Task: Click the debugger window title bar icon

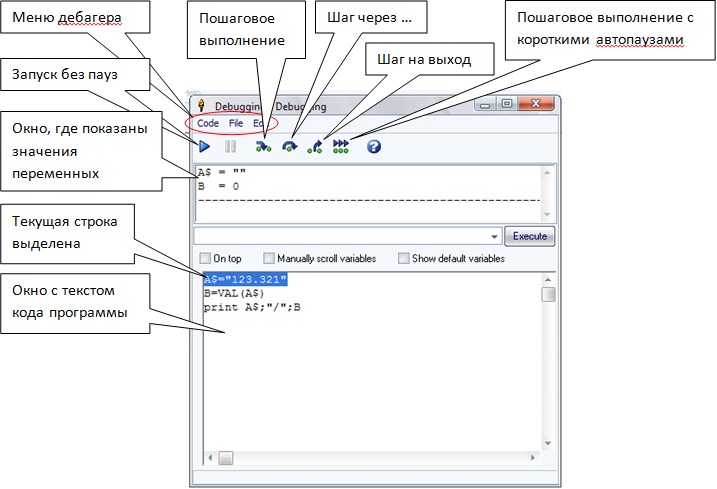Action: point(201,106)
